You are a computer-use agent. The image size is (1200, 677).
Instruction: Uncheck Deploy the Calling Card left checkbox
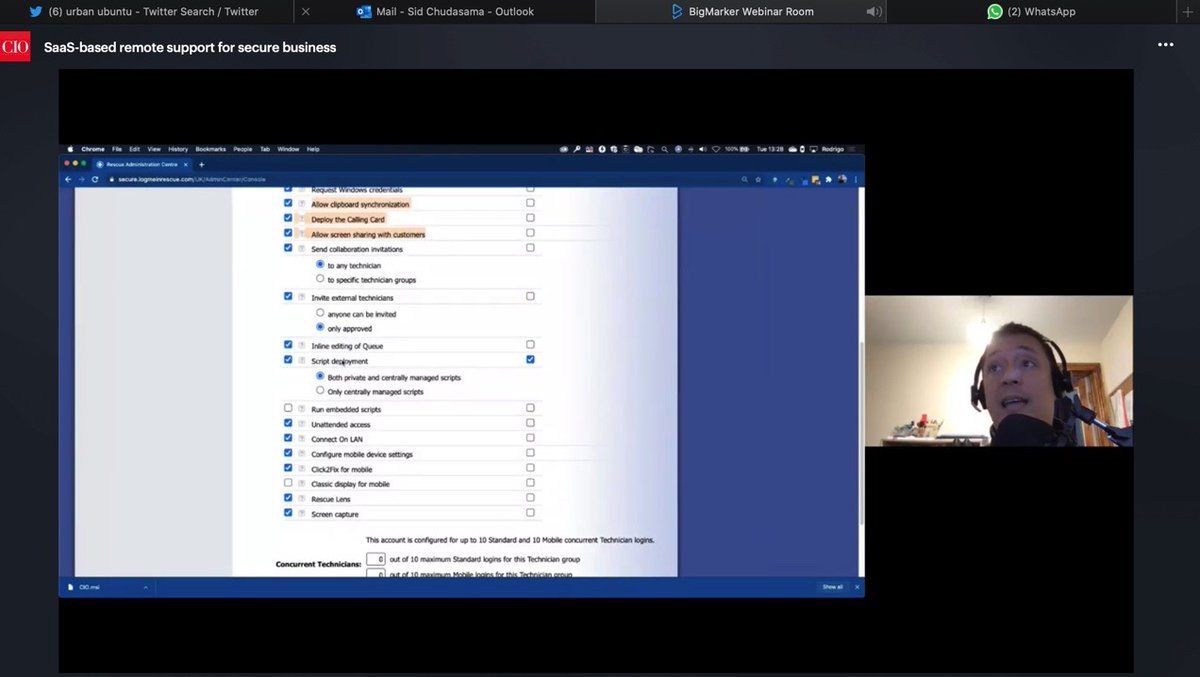288,218
